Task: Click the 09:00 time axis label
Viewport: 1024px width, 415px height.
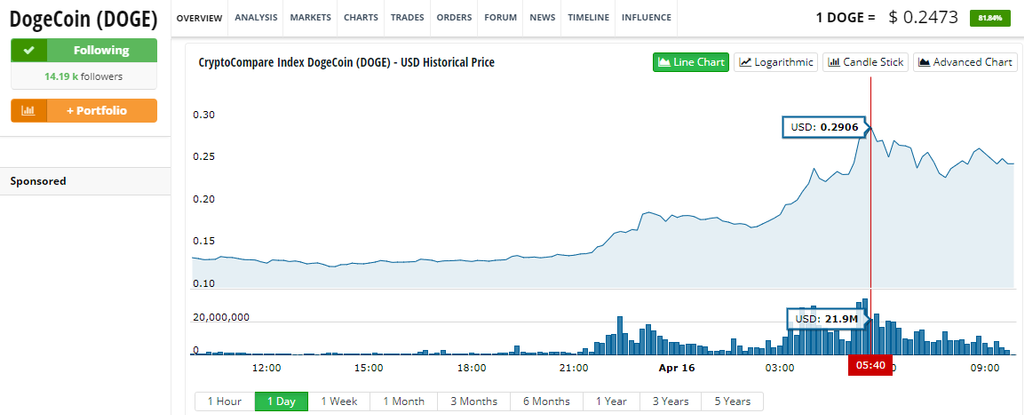Action: pos(985,368)
